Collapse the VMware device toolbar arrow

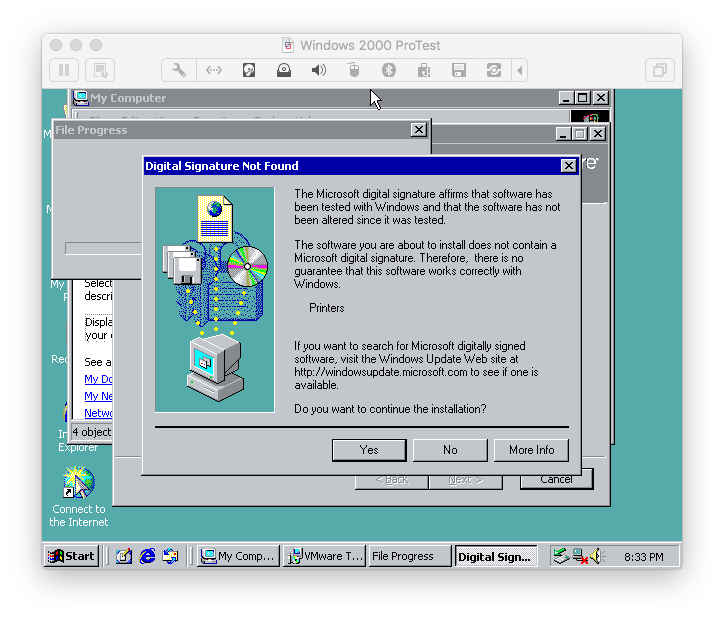coord(519,70)
